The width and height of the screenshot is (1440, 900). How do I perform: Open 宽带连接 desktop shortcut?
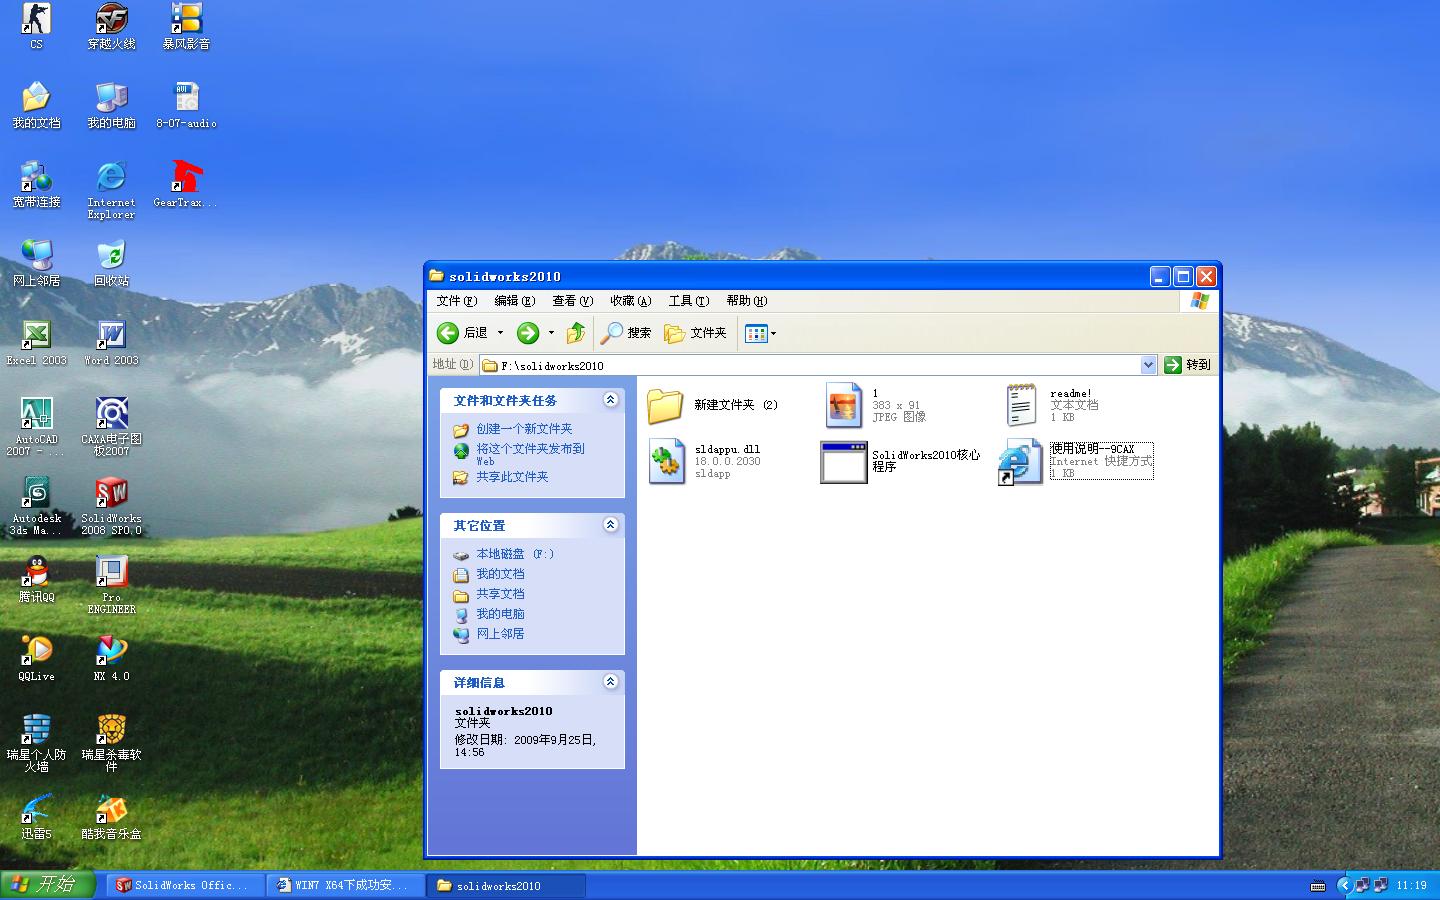[x=36, y=184]
